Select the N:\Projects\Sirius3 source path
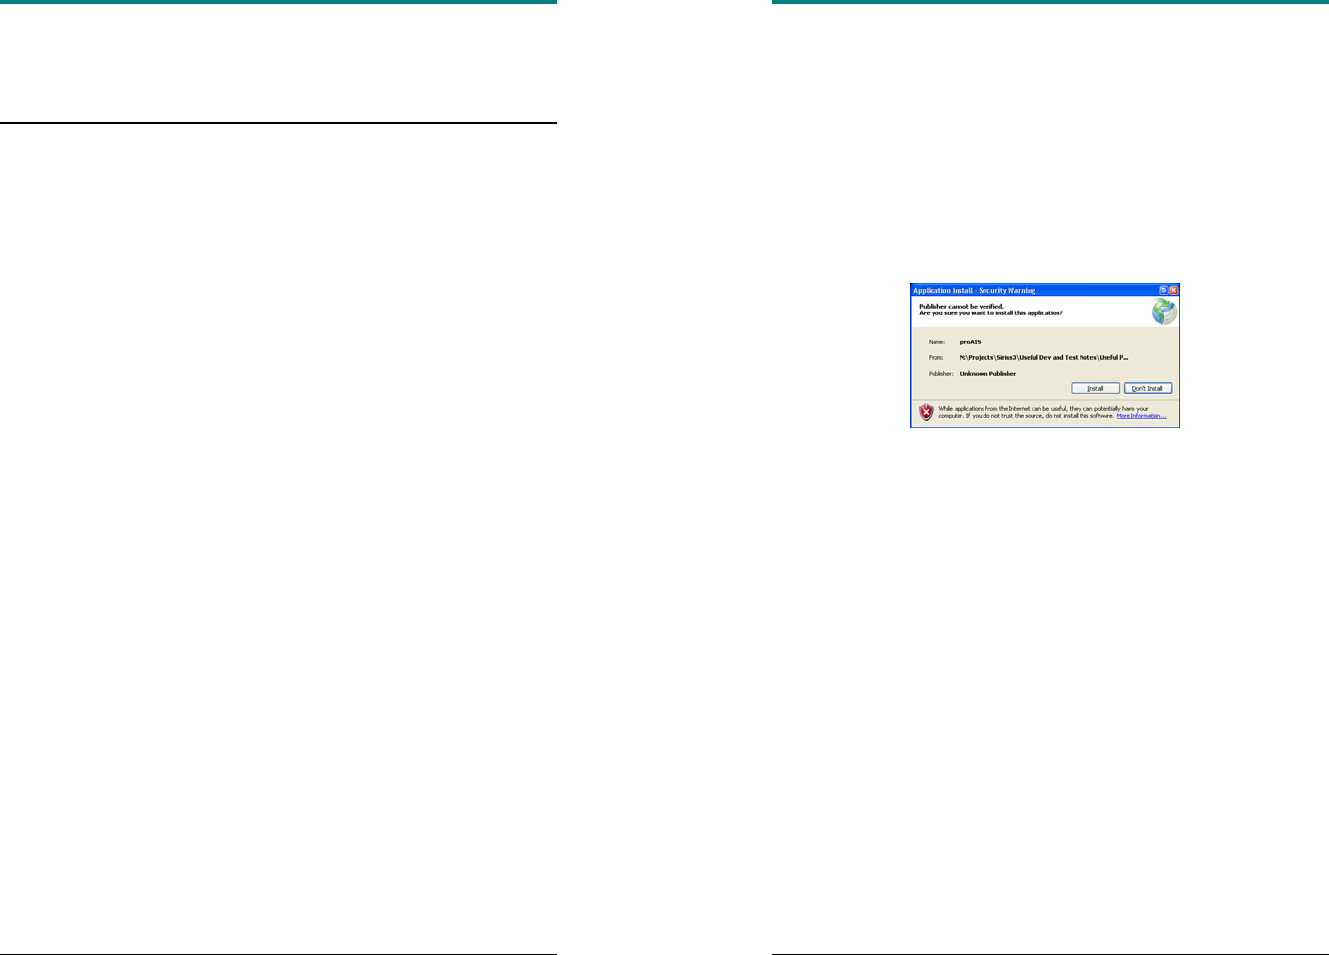 pos(1043,357)
